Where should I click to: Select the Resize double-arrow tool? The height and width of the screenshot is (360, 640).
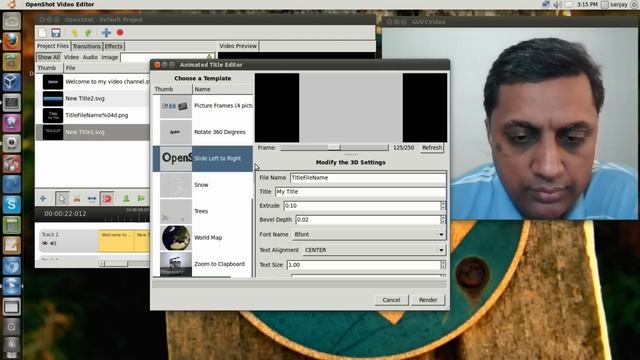(92, 199)
